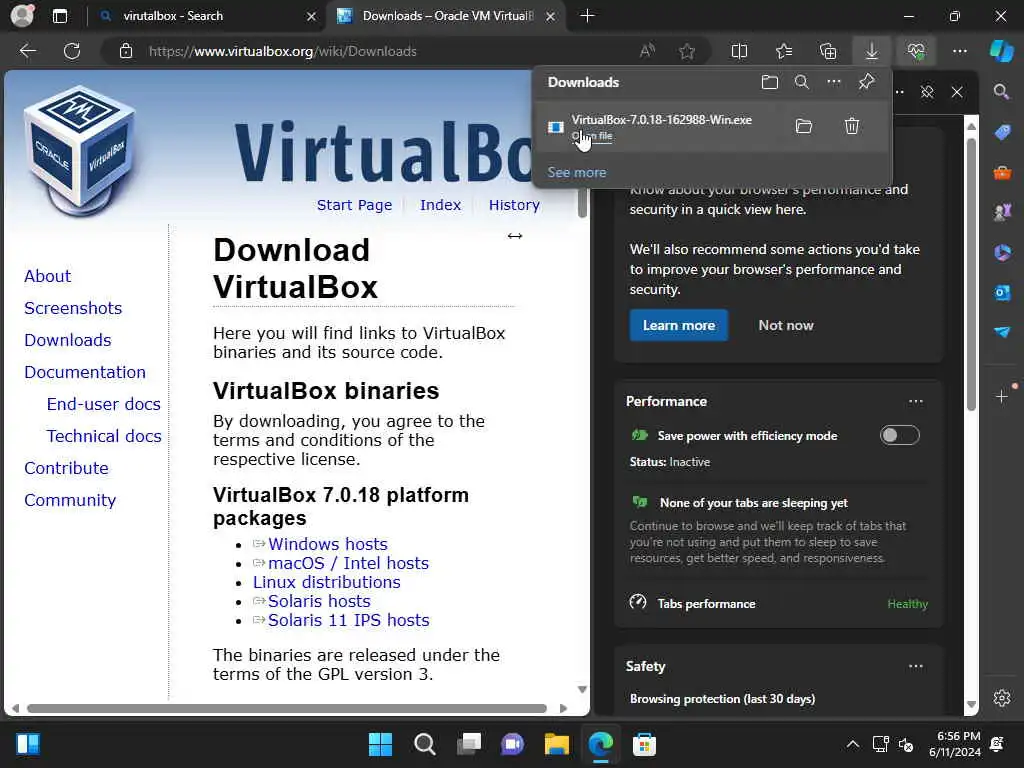
Task: Click the Learn more button
Action: click(x=679, y=325)
